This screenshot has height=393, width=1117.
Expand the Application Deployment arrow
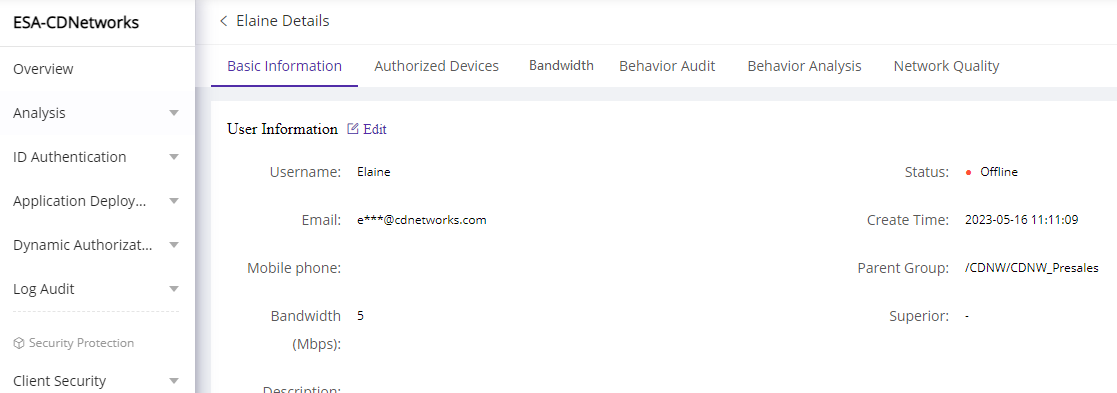click(174, 201)
